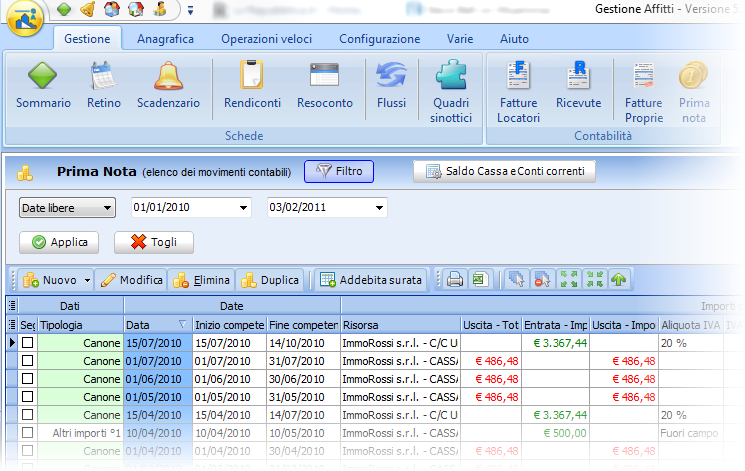Image resolution: width=745 pixels, height=471 pixels.
Task: Open the Date libere period dropdown
Action: (67, 208)
